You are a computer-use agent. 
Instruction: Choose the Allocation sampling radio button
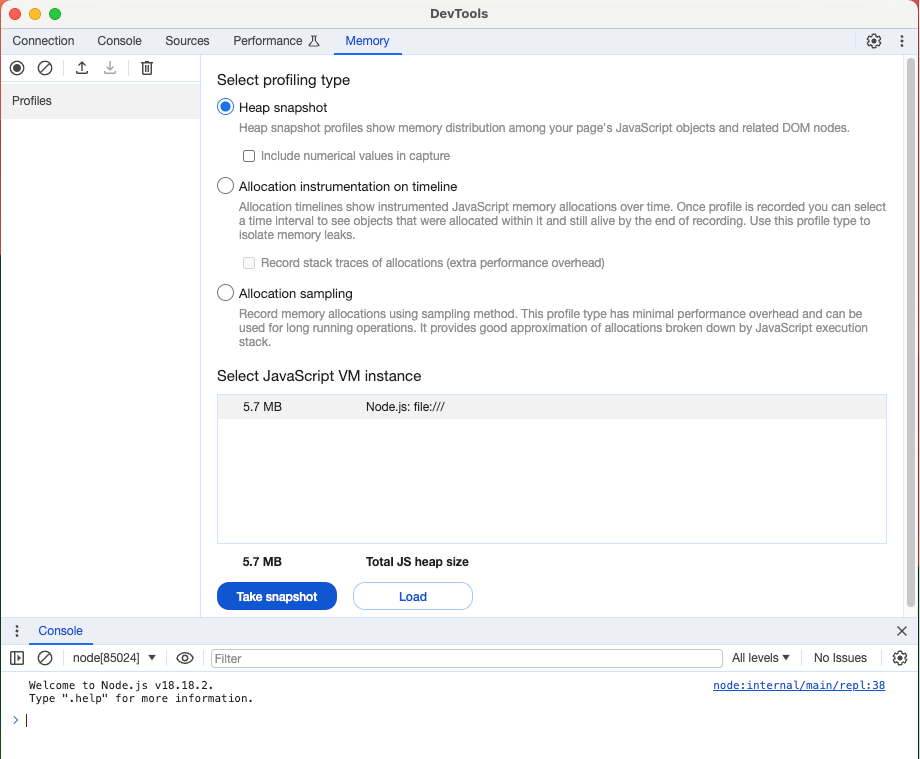click(x=226, y=294)
